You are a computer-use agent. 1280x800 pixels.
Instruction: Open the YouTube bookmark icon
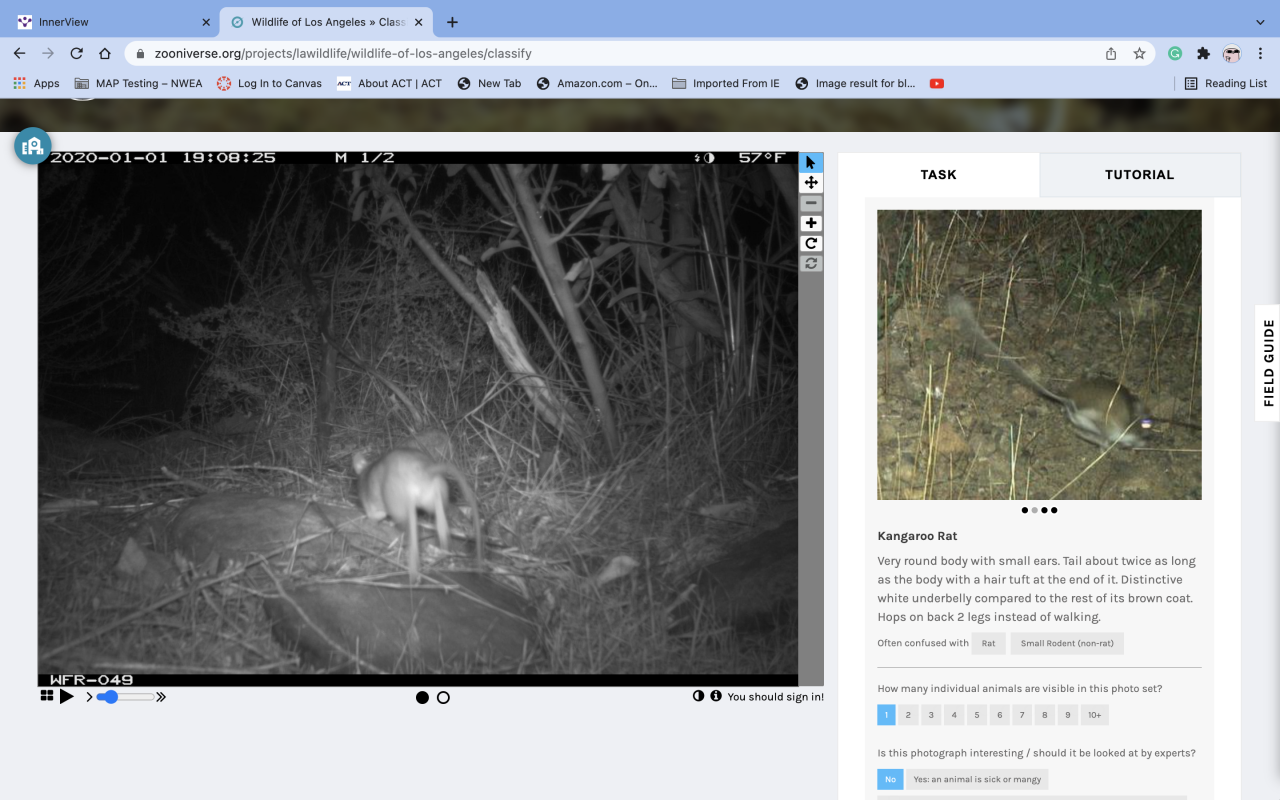(936, 83)
